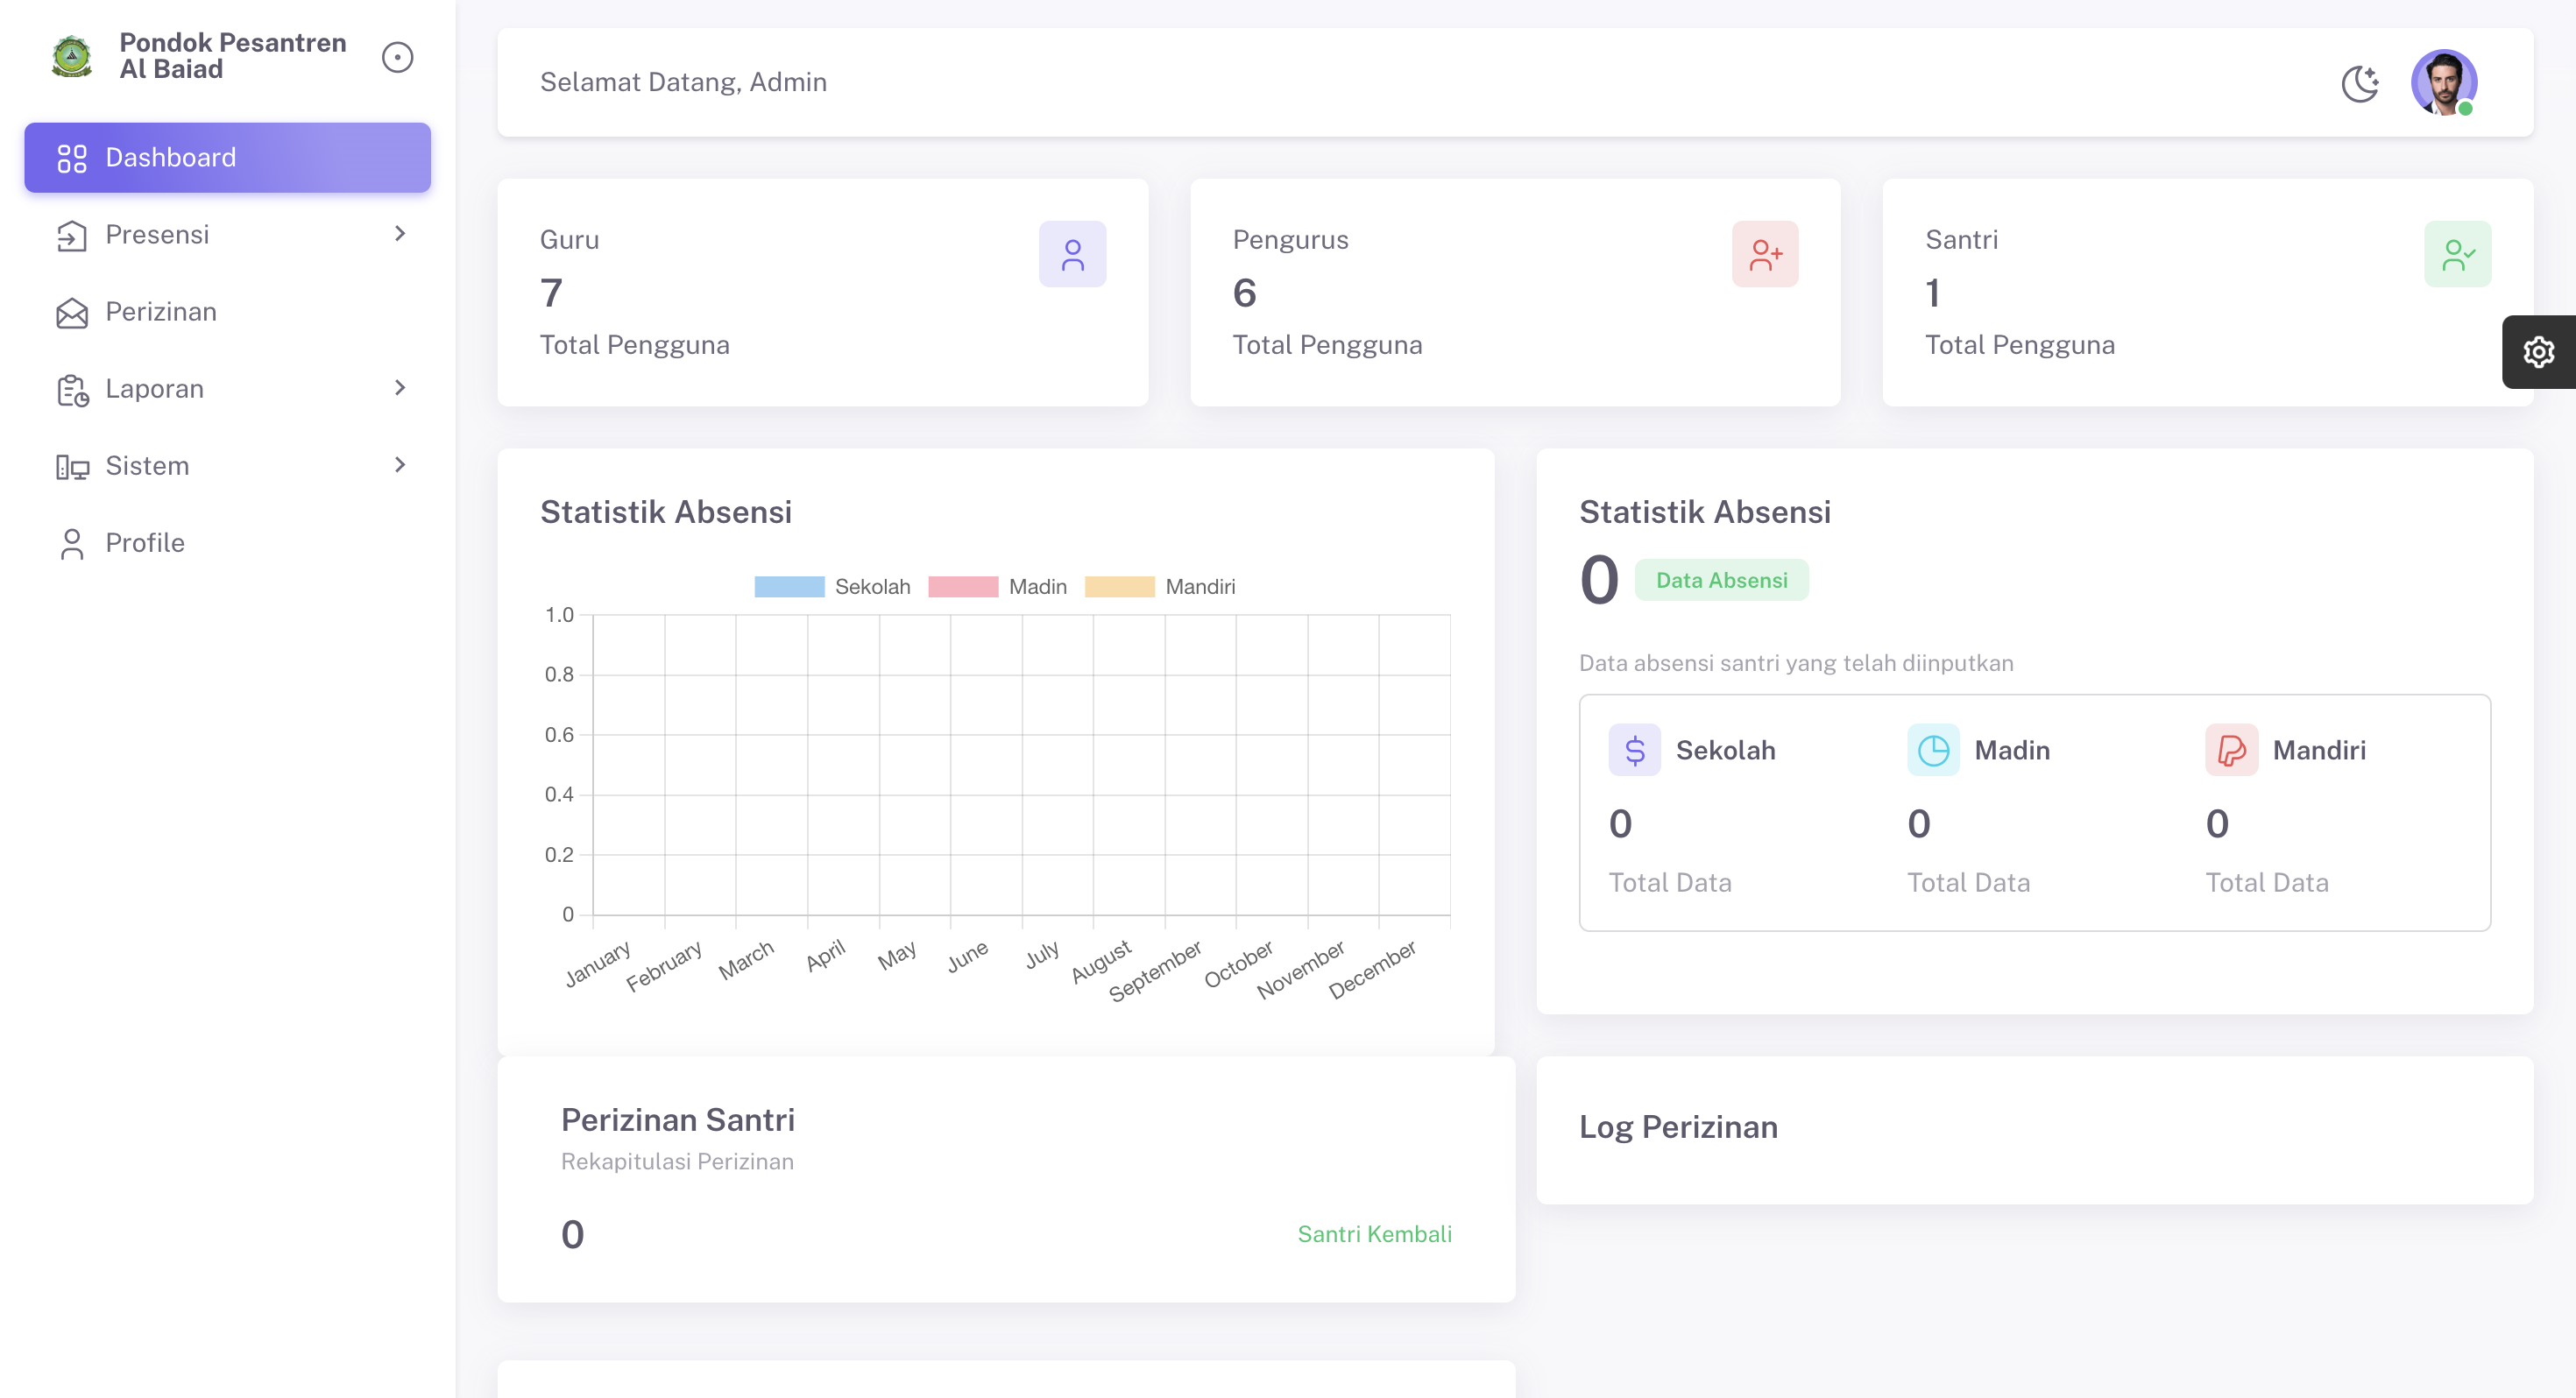
Task: Expand the Laporan submenu chevron
Action: tap(400, 388)
